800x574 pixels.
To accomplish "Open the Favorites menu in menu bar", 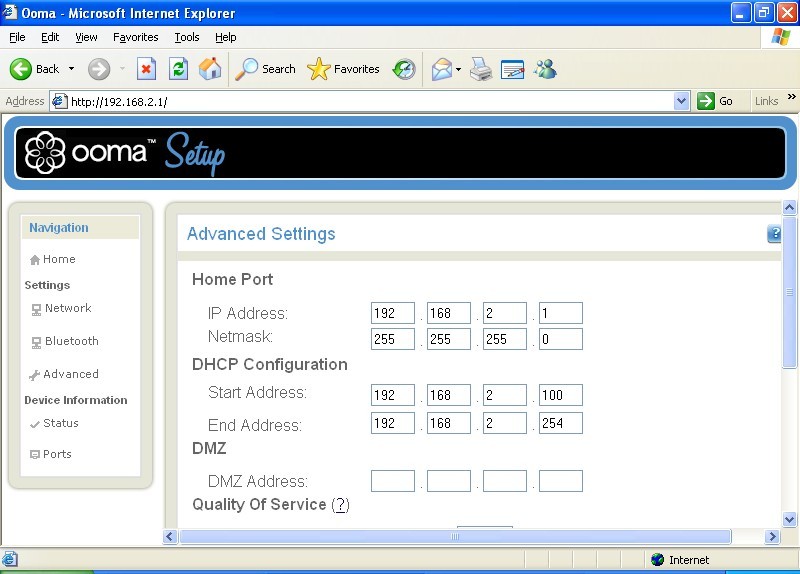I will pos(135,37).
